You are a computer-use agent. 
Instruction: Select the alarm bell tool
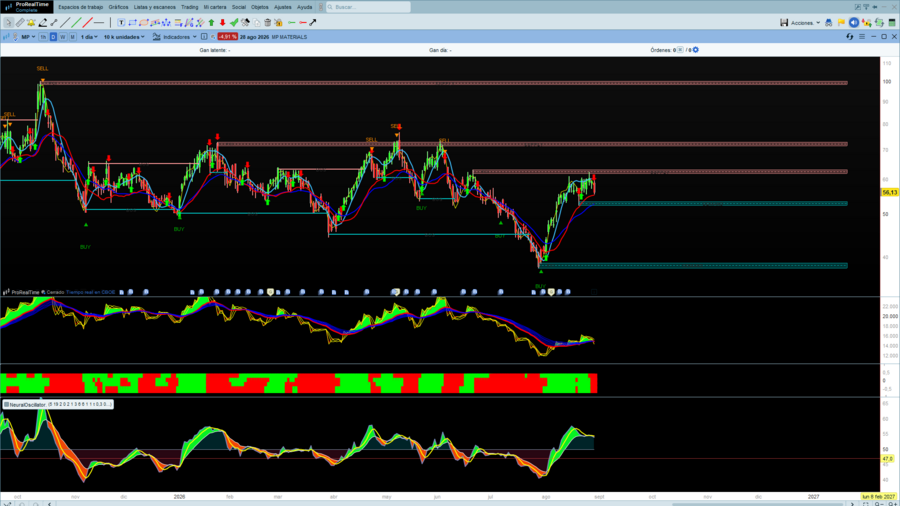coord(31,22)
